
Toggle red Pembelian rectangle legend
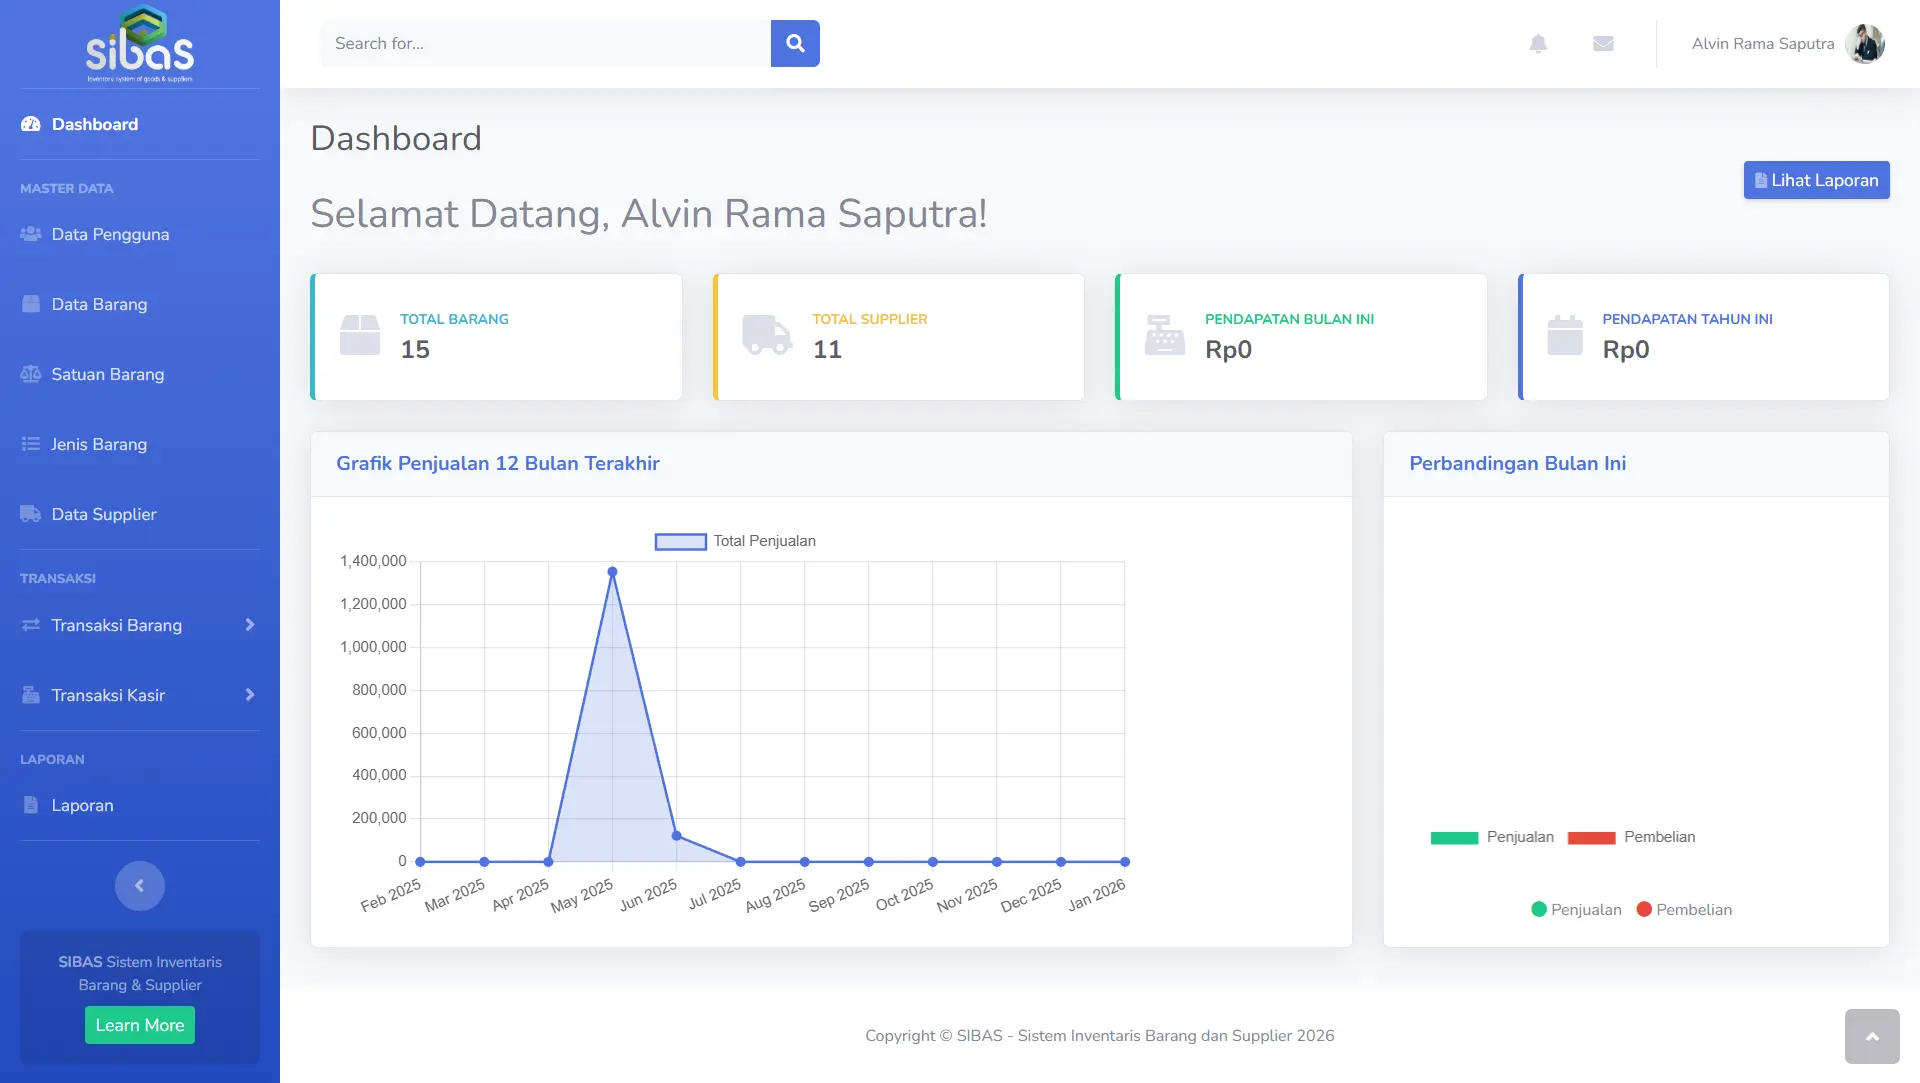click(1631, 837)
